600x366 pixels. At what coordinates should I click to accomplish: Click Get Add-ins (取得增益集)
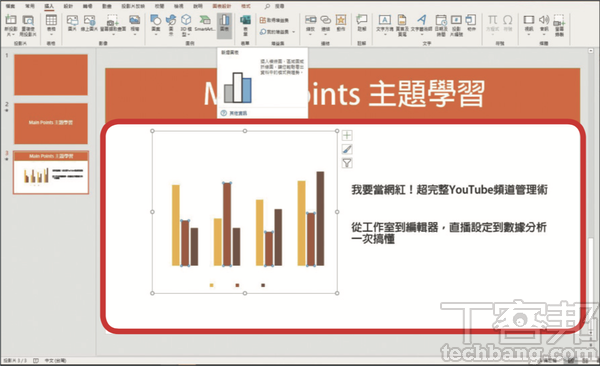(x=274, y=20)
